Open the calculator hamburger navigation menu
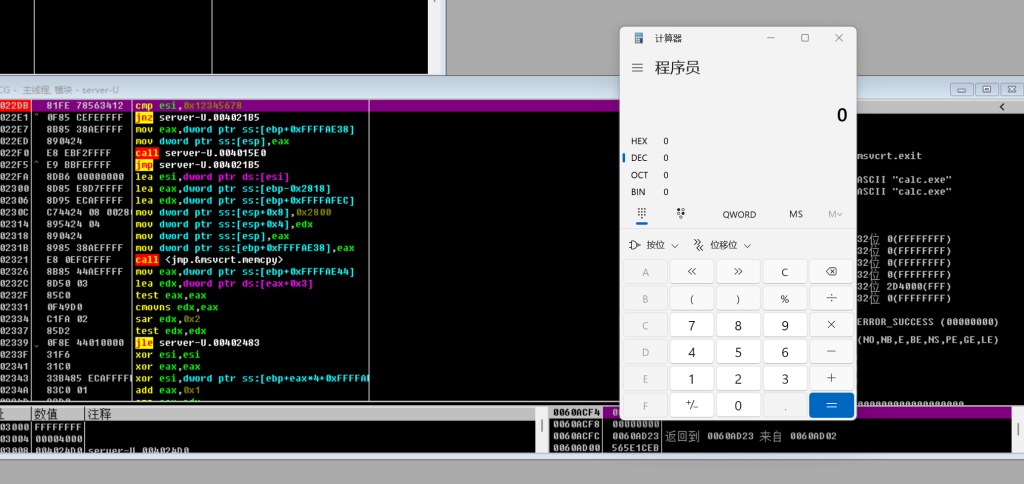The width and height of the screenshot is (1024, 484). coord(637,68)
